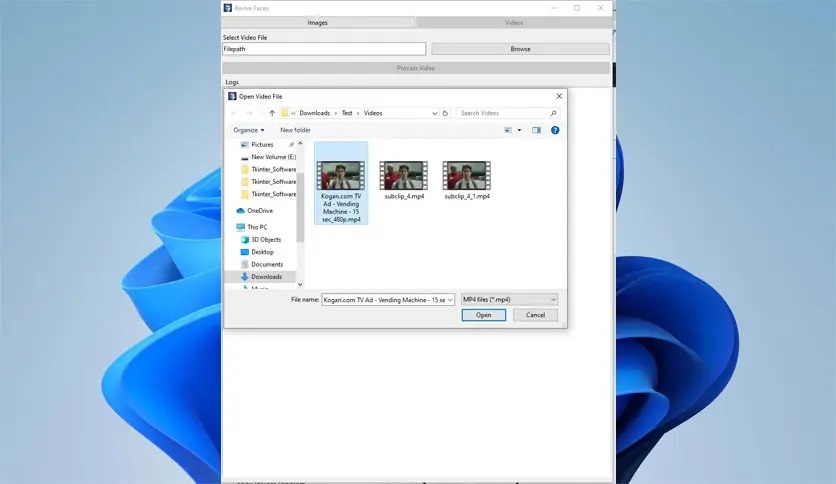The height and width of the screenshot is (484, 836).
Task: Open 3D Objects folder in sidebar
Action: pyautogui.click(x=266, y=240)
